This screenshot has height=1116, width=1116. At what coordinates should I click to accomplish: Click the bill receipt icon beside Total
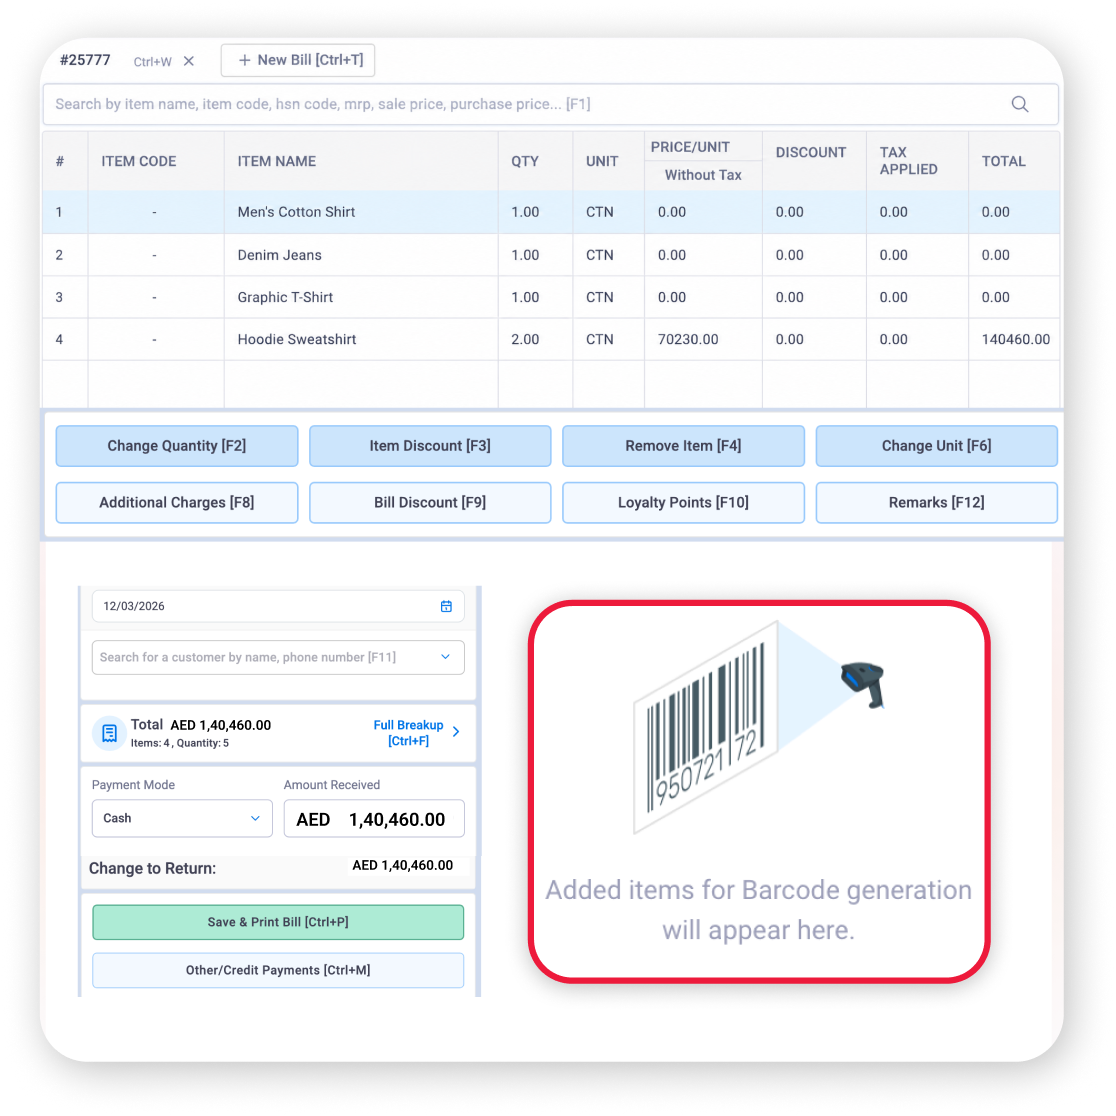click(110, 733)
